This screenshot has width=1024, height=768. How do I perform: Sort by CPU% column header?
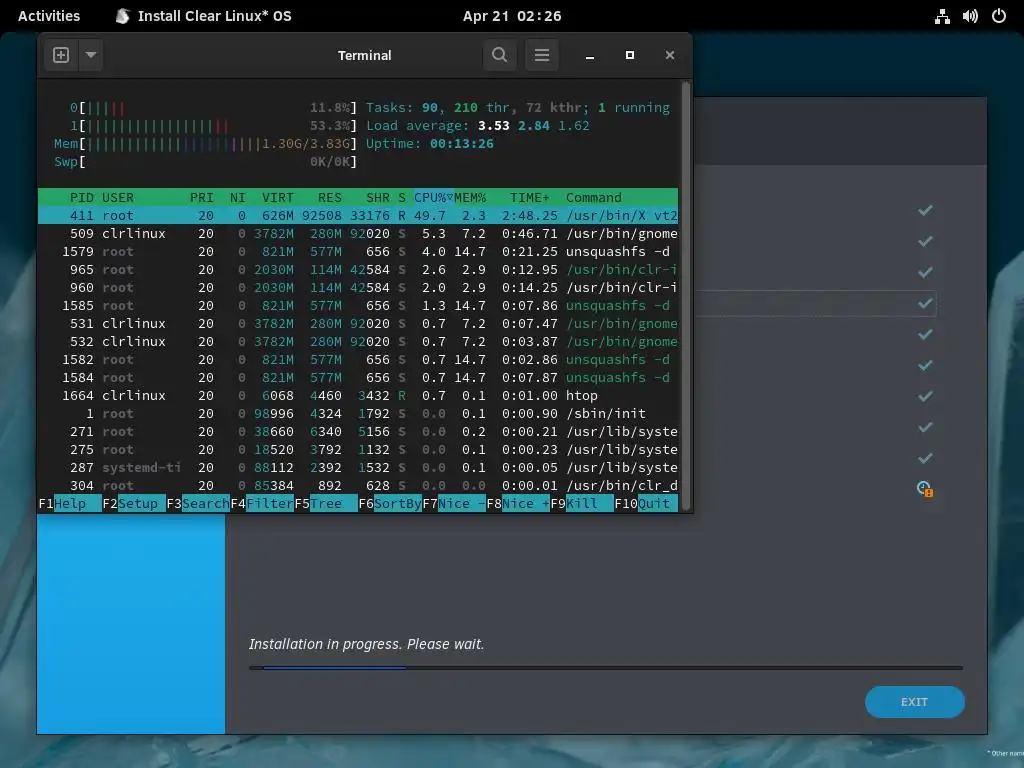click(x=434, y=197)
